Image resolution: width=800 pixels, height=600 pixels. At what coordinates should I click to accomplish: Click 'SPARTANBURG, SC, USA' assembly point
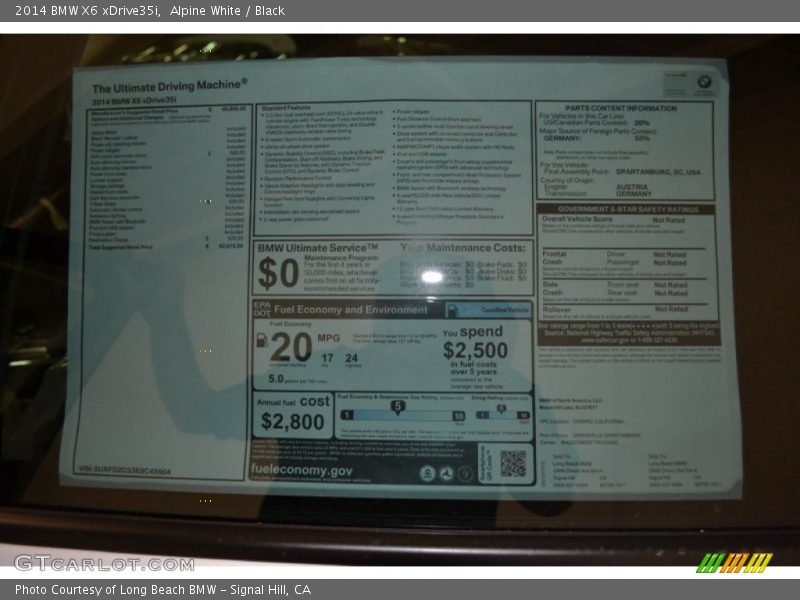point(658,172)
